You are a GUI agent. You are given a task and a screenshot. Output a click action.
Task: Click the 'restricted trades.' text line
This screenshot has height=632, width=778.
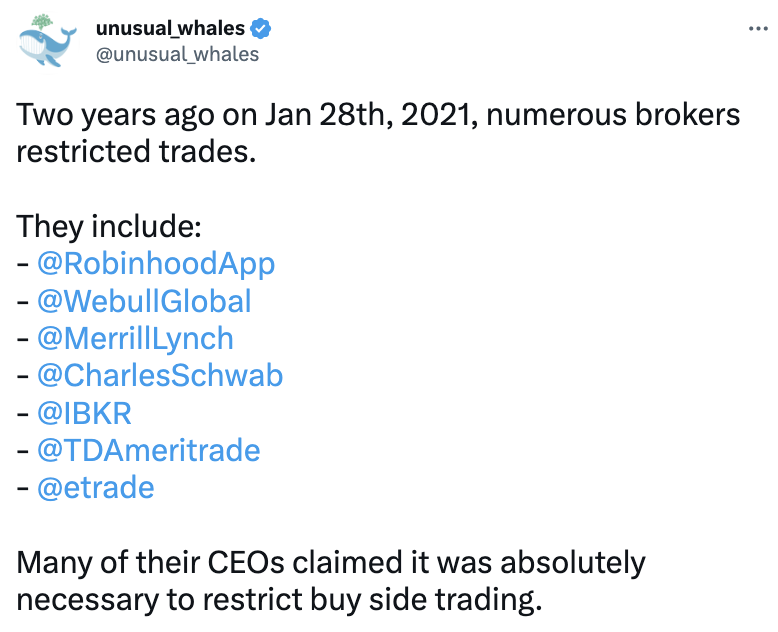click(x=136, y=151)
